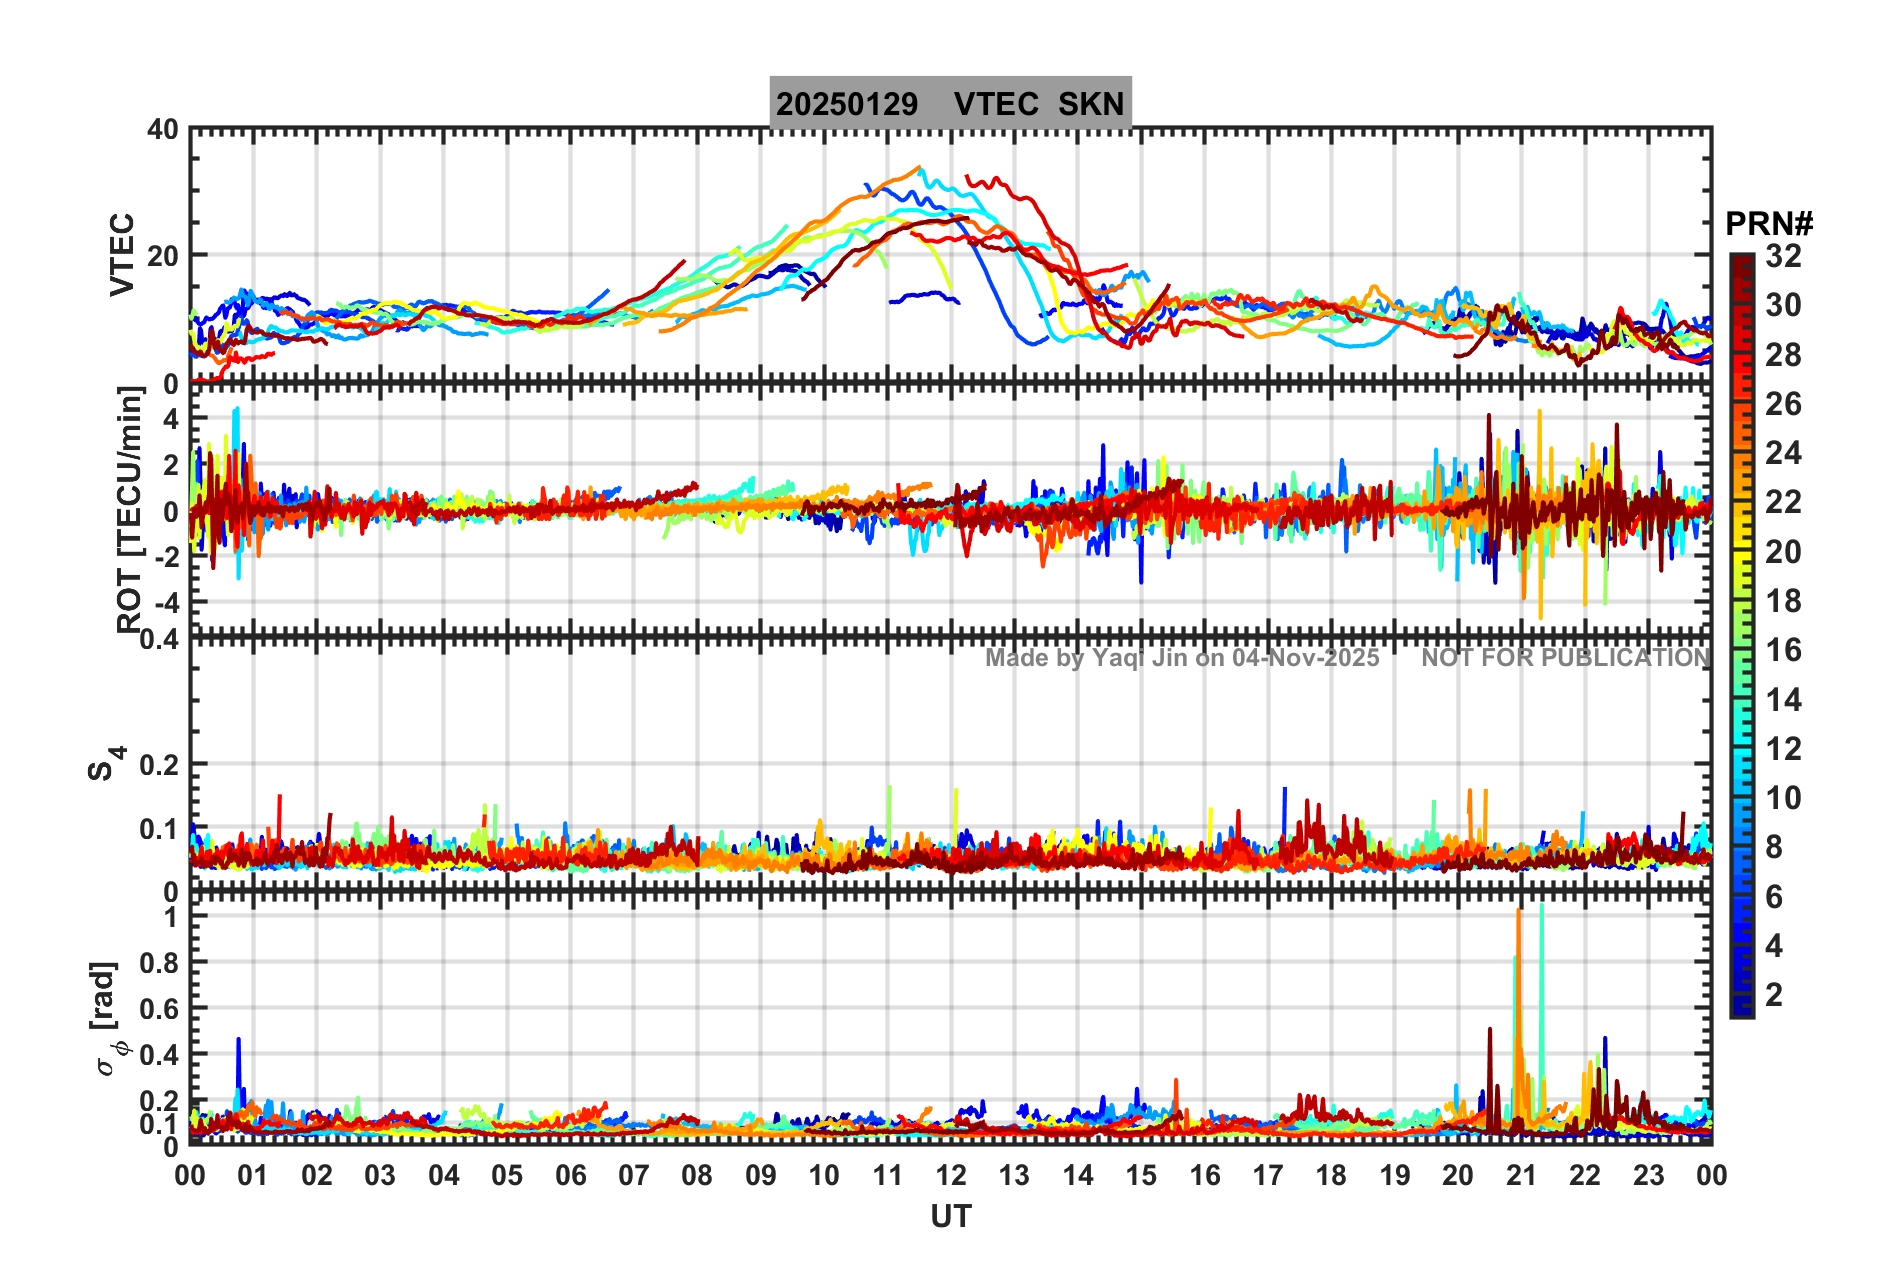The height and width of the screenshot is (1272, 1902).
Task: Click the "28" label on the PRN colorbar
Action: point(1783,354)
